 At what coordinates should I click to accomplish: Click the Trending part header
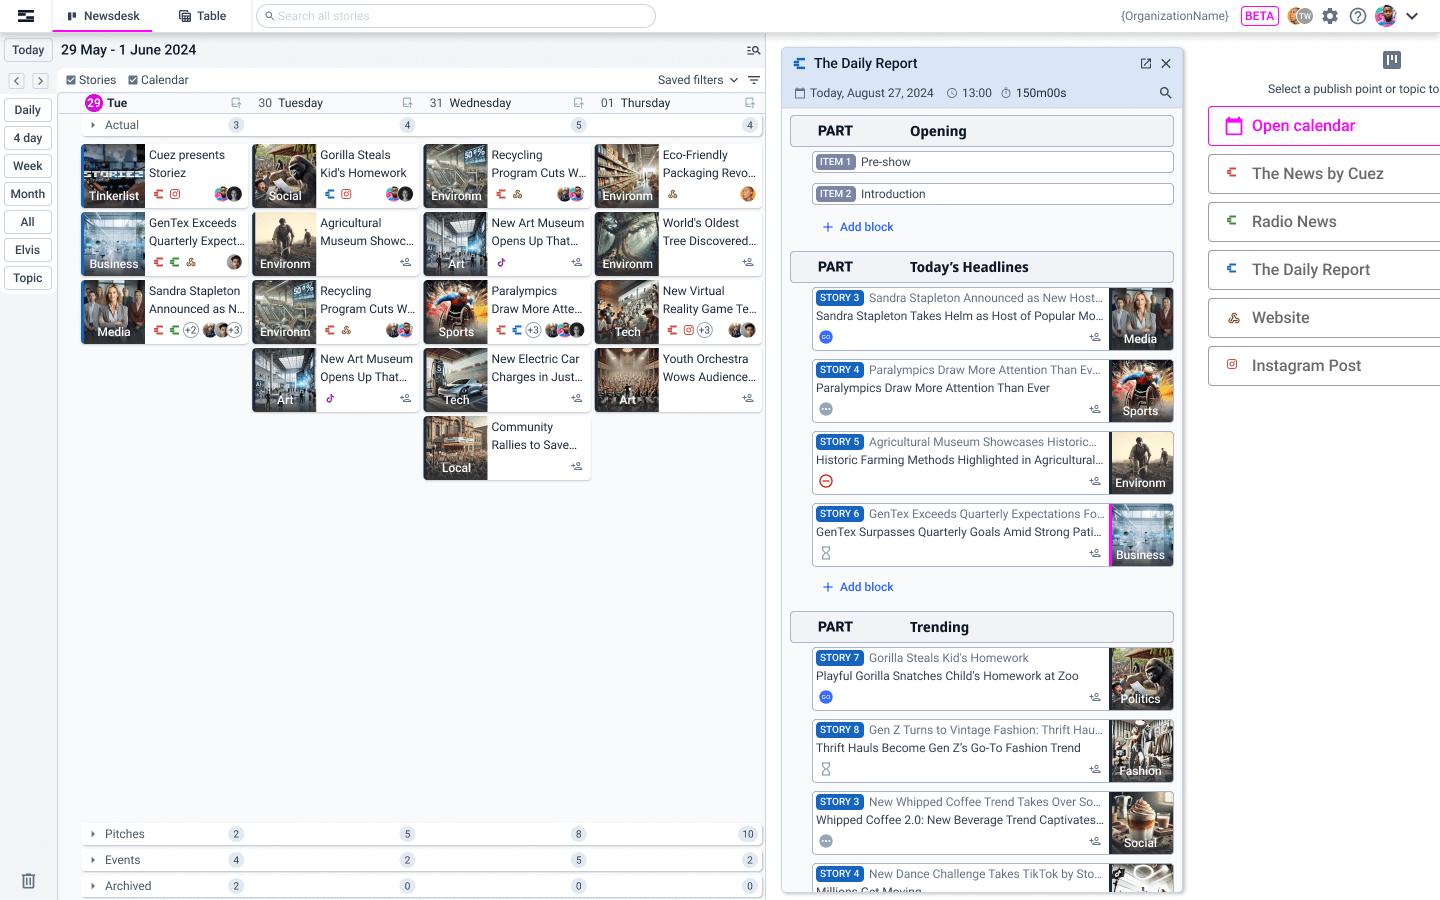click(x=982, y=627)
